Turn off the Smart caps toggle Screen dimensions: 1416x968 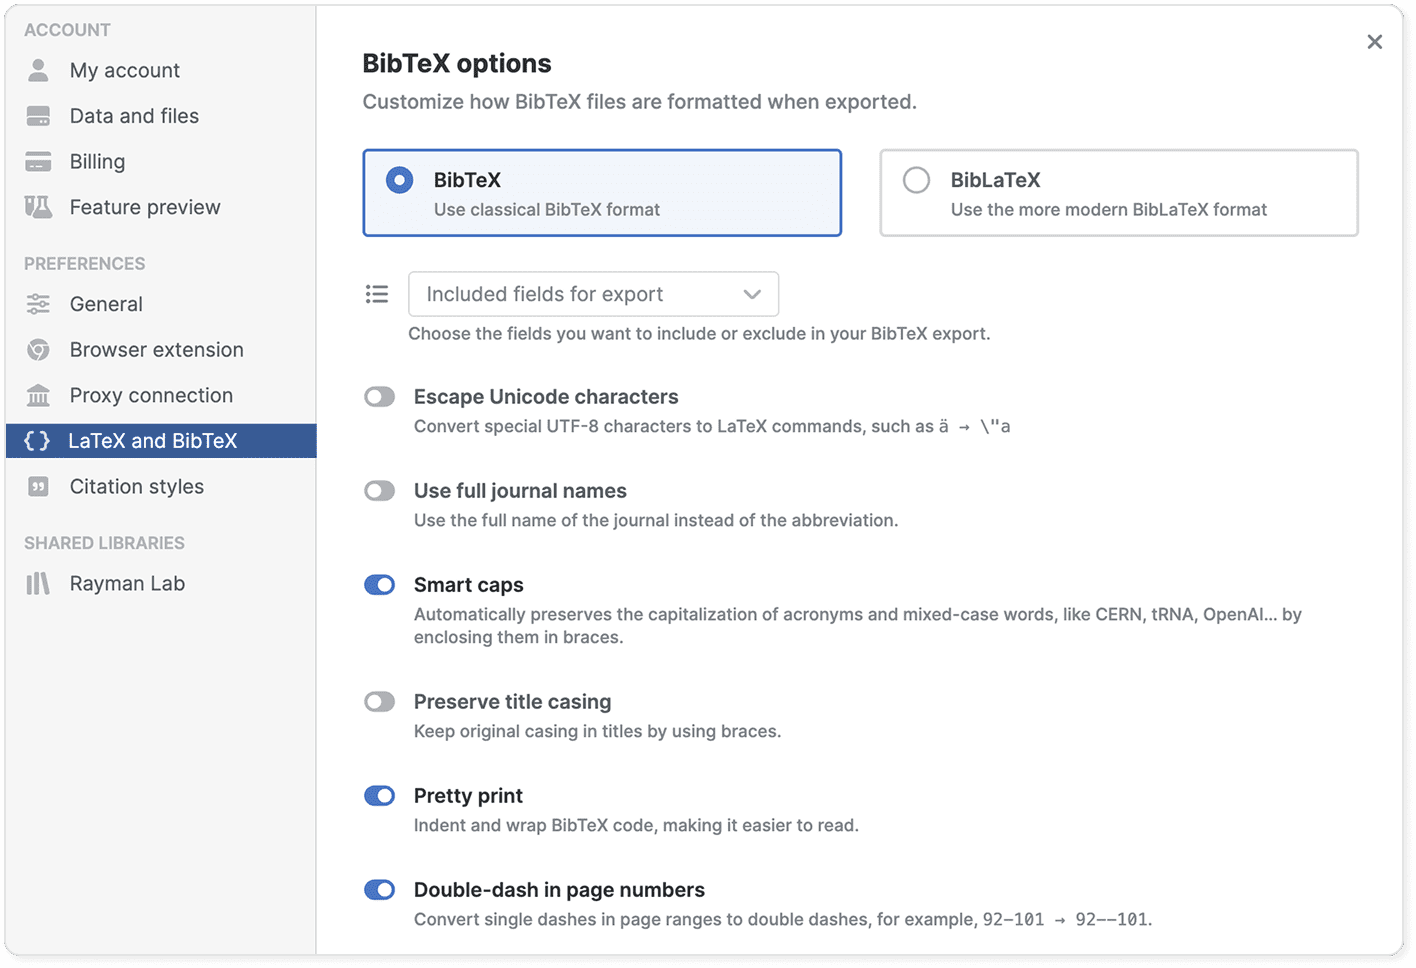(379, 585)
